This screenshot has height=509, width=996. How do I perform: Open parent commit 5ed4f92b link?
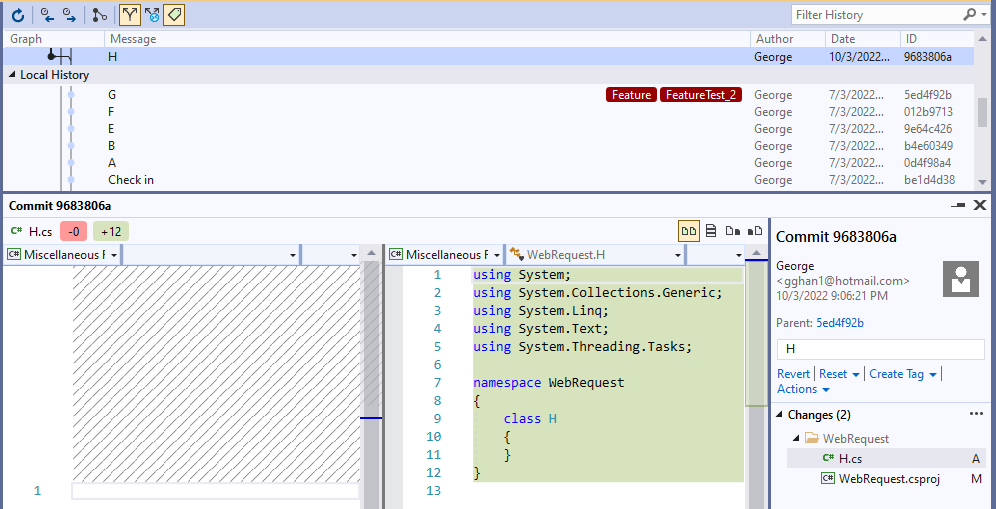840,323
